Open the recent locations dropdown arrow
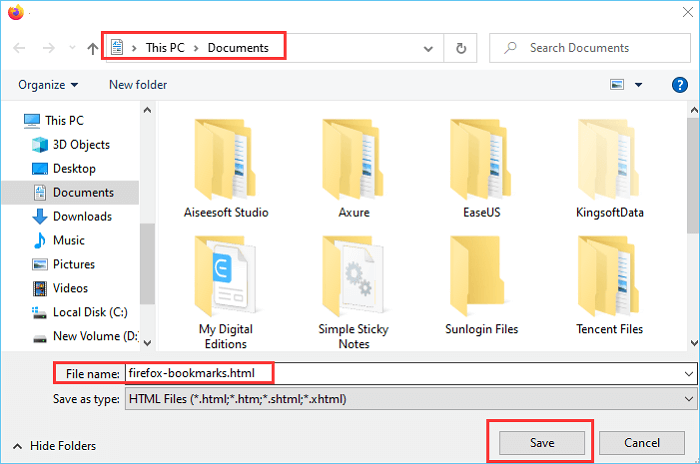 pos(72,47)
